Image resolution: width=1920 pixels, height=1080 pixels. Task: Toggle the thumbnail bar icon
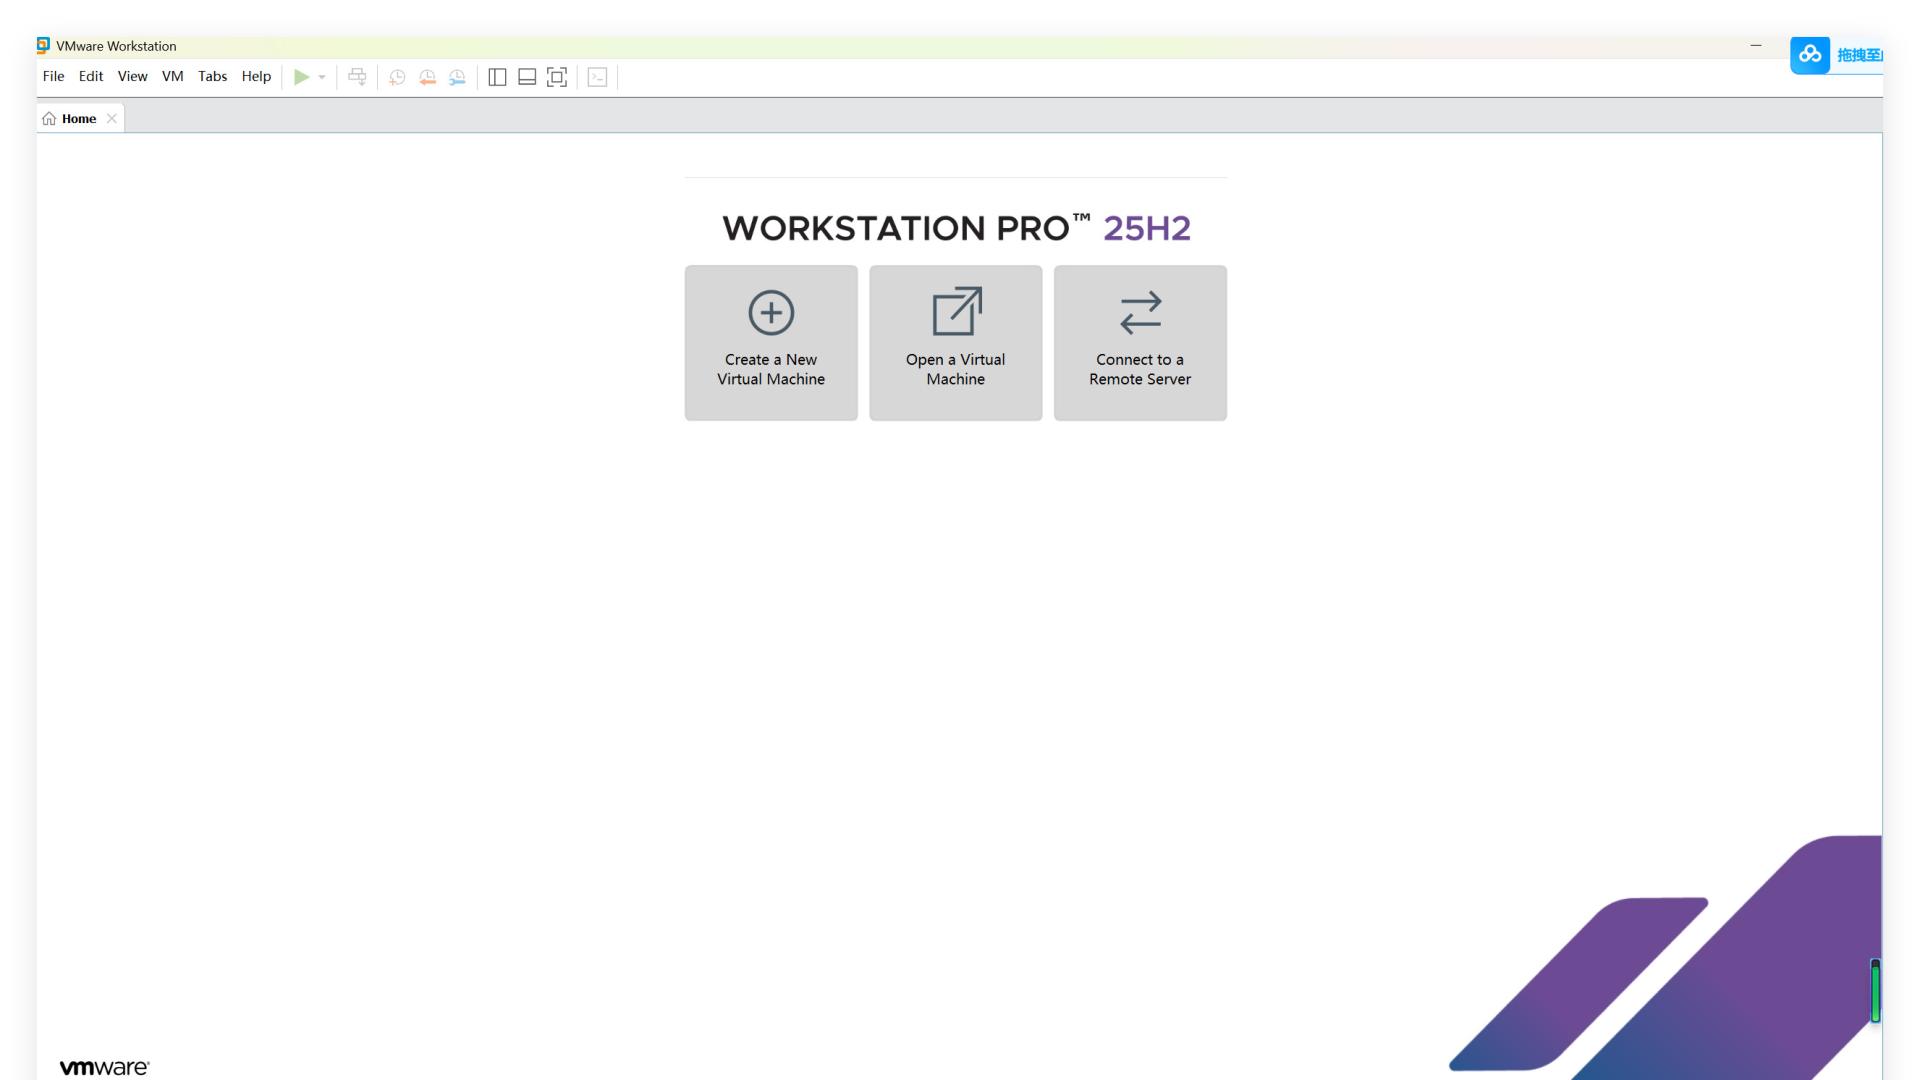pos(525,77)
